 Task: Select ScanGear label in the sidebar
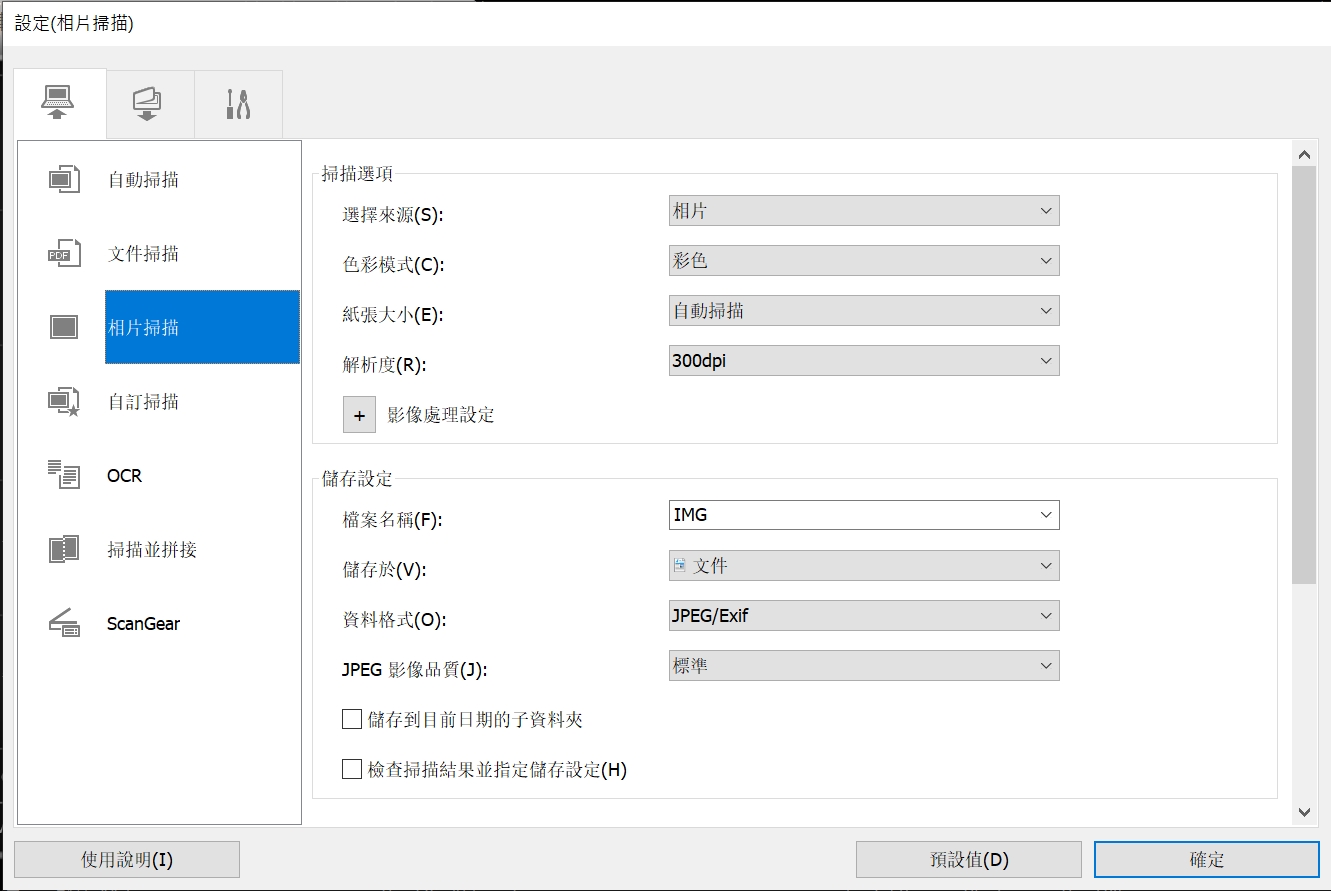pyautogui.click(x=144, y=624)
